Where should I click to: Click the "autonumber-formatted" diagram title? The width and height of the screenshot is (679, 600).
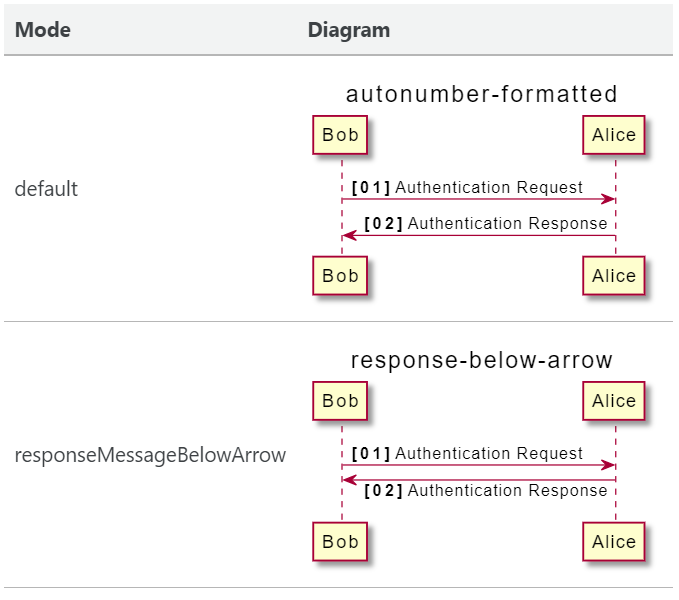click(481, 95)
